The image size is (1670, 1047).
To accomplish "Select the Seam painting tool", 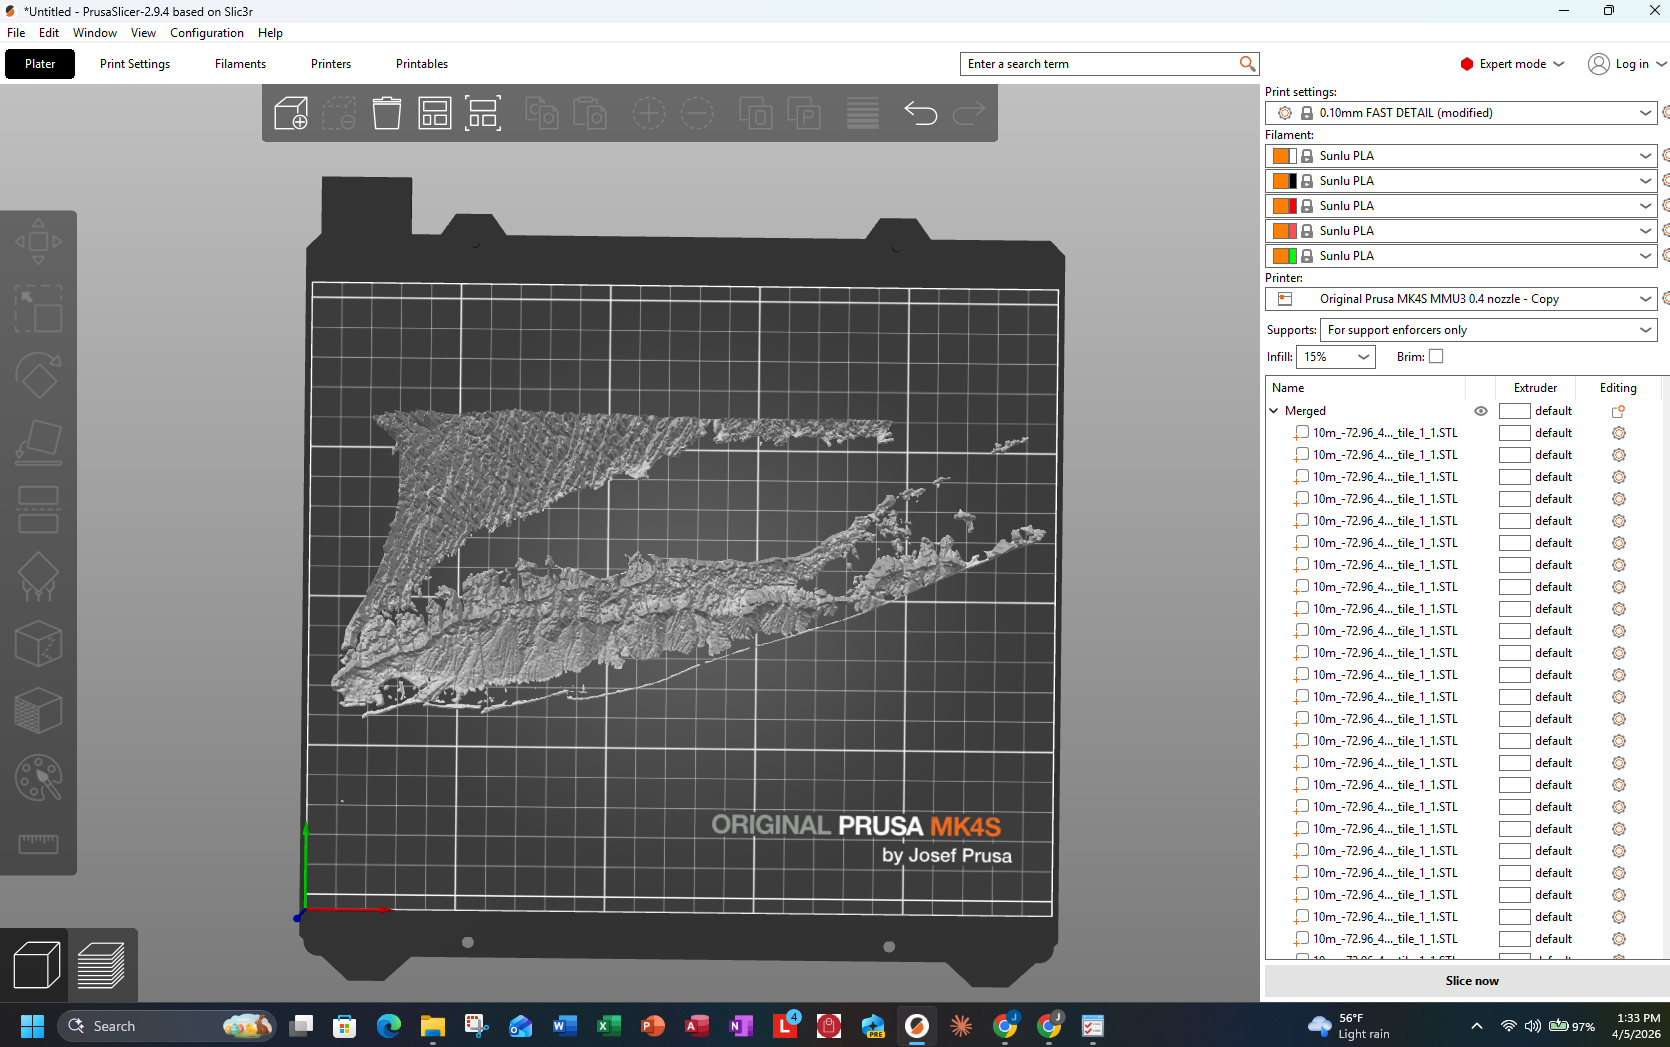I will [x=38, y=644].
